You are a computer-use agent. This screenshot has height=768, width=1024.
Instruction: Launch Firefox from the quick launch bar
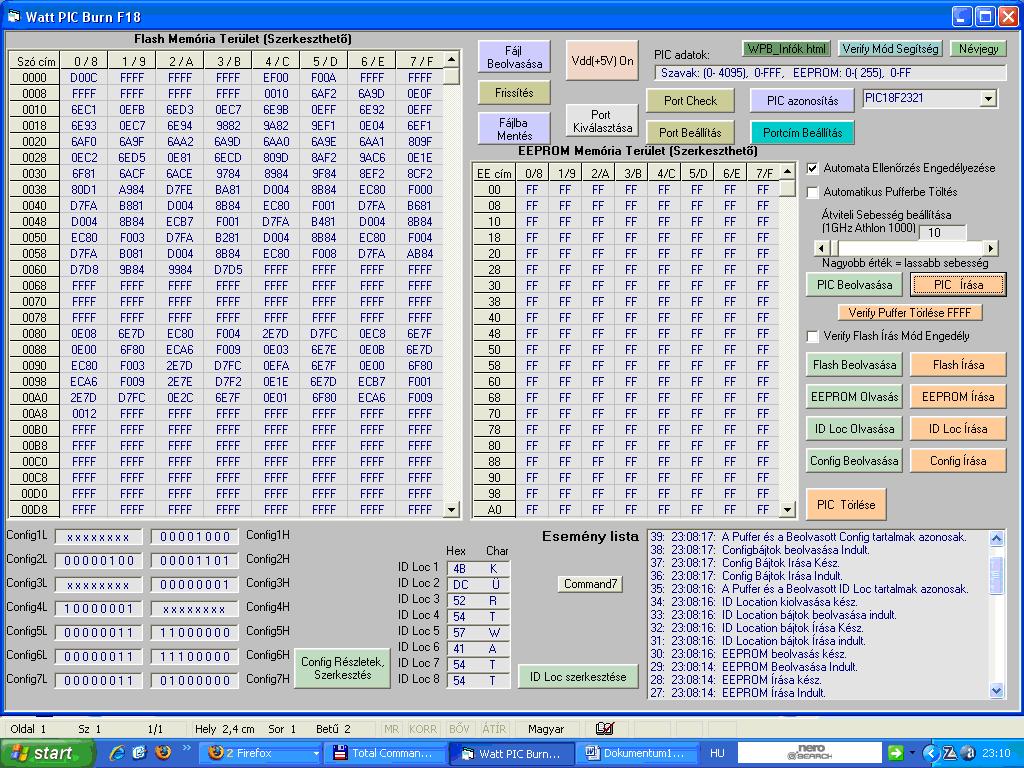point(163,753)
